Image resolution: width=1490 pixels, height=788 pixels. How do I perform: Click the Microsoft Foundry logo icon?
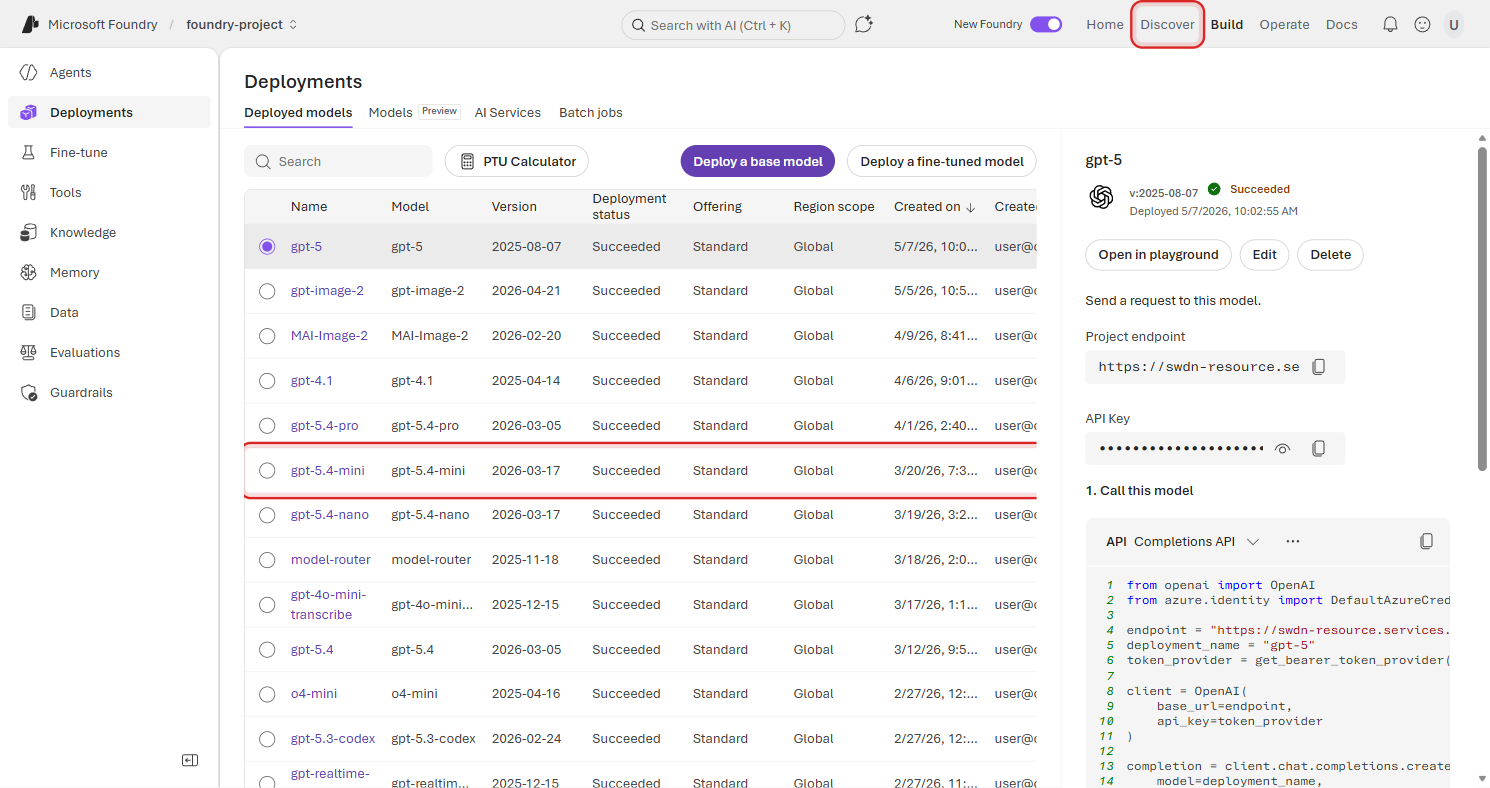(x=30, y=24)
